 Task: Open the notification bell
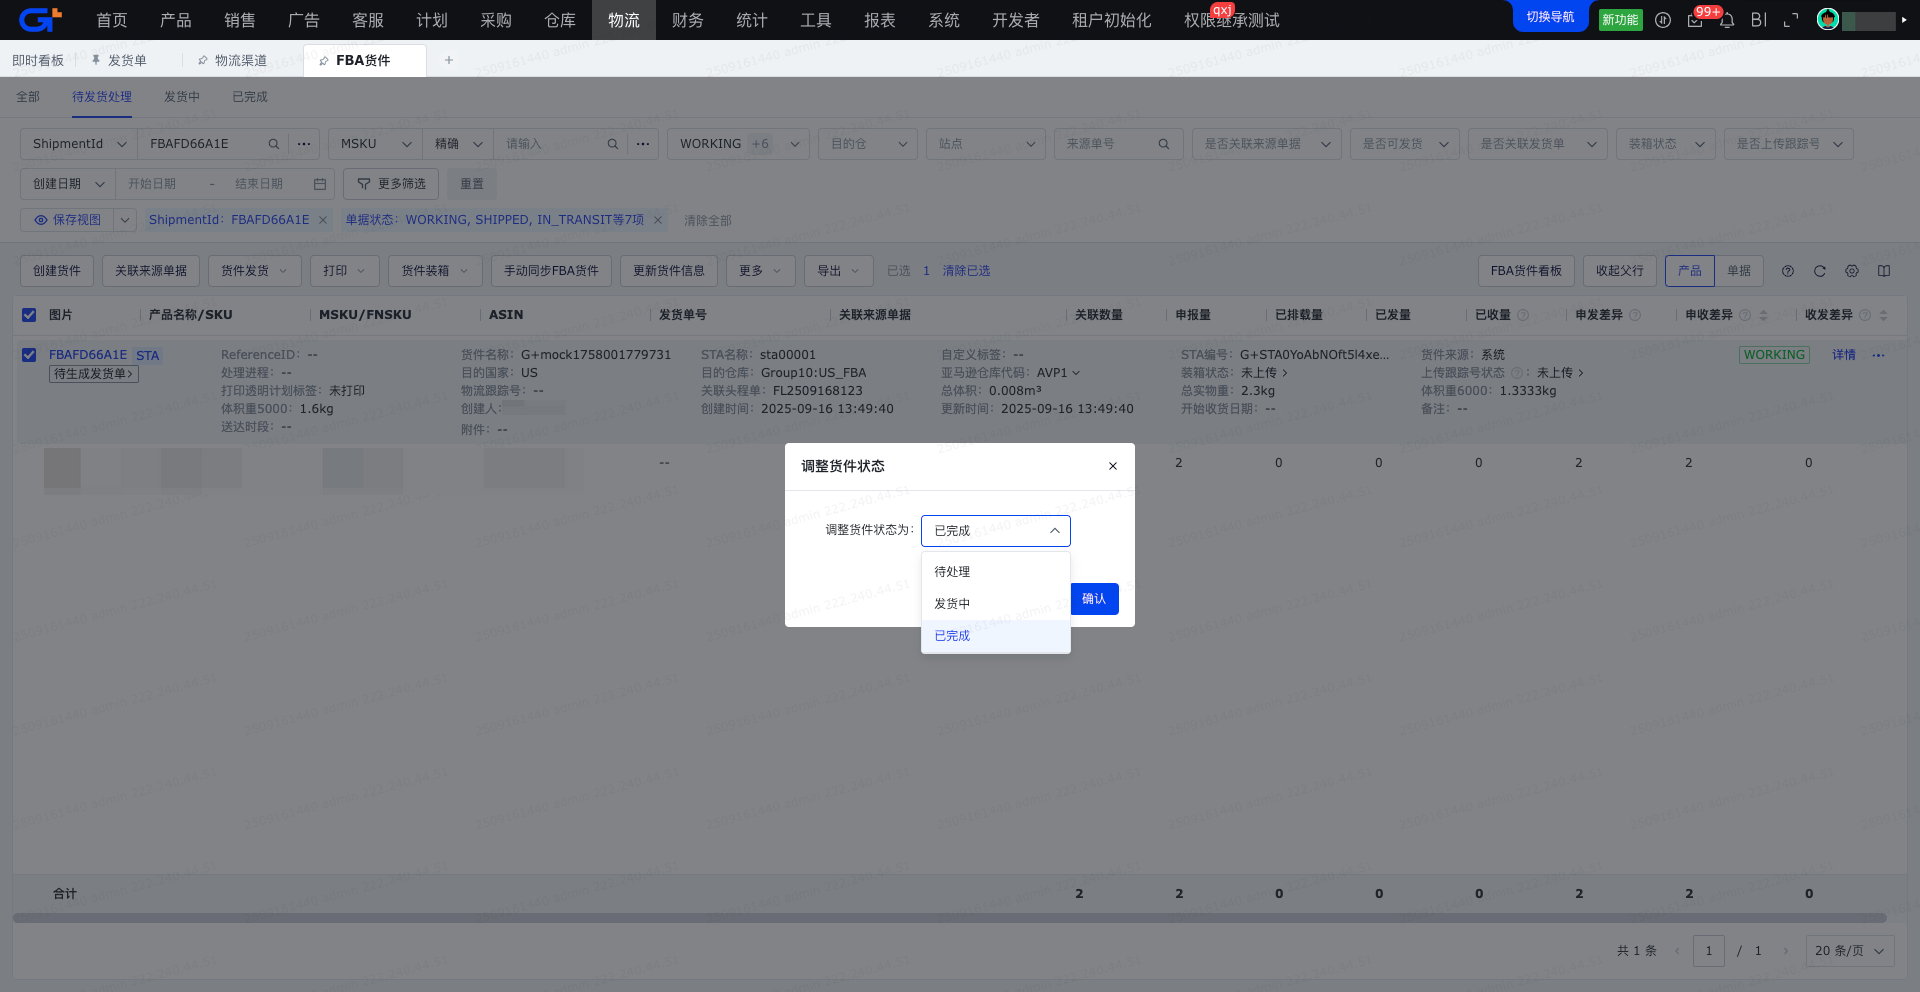tap(1727, 20)
